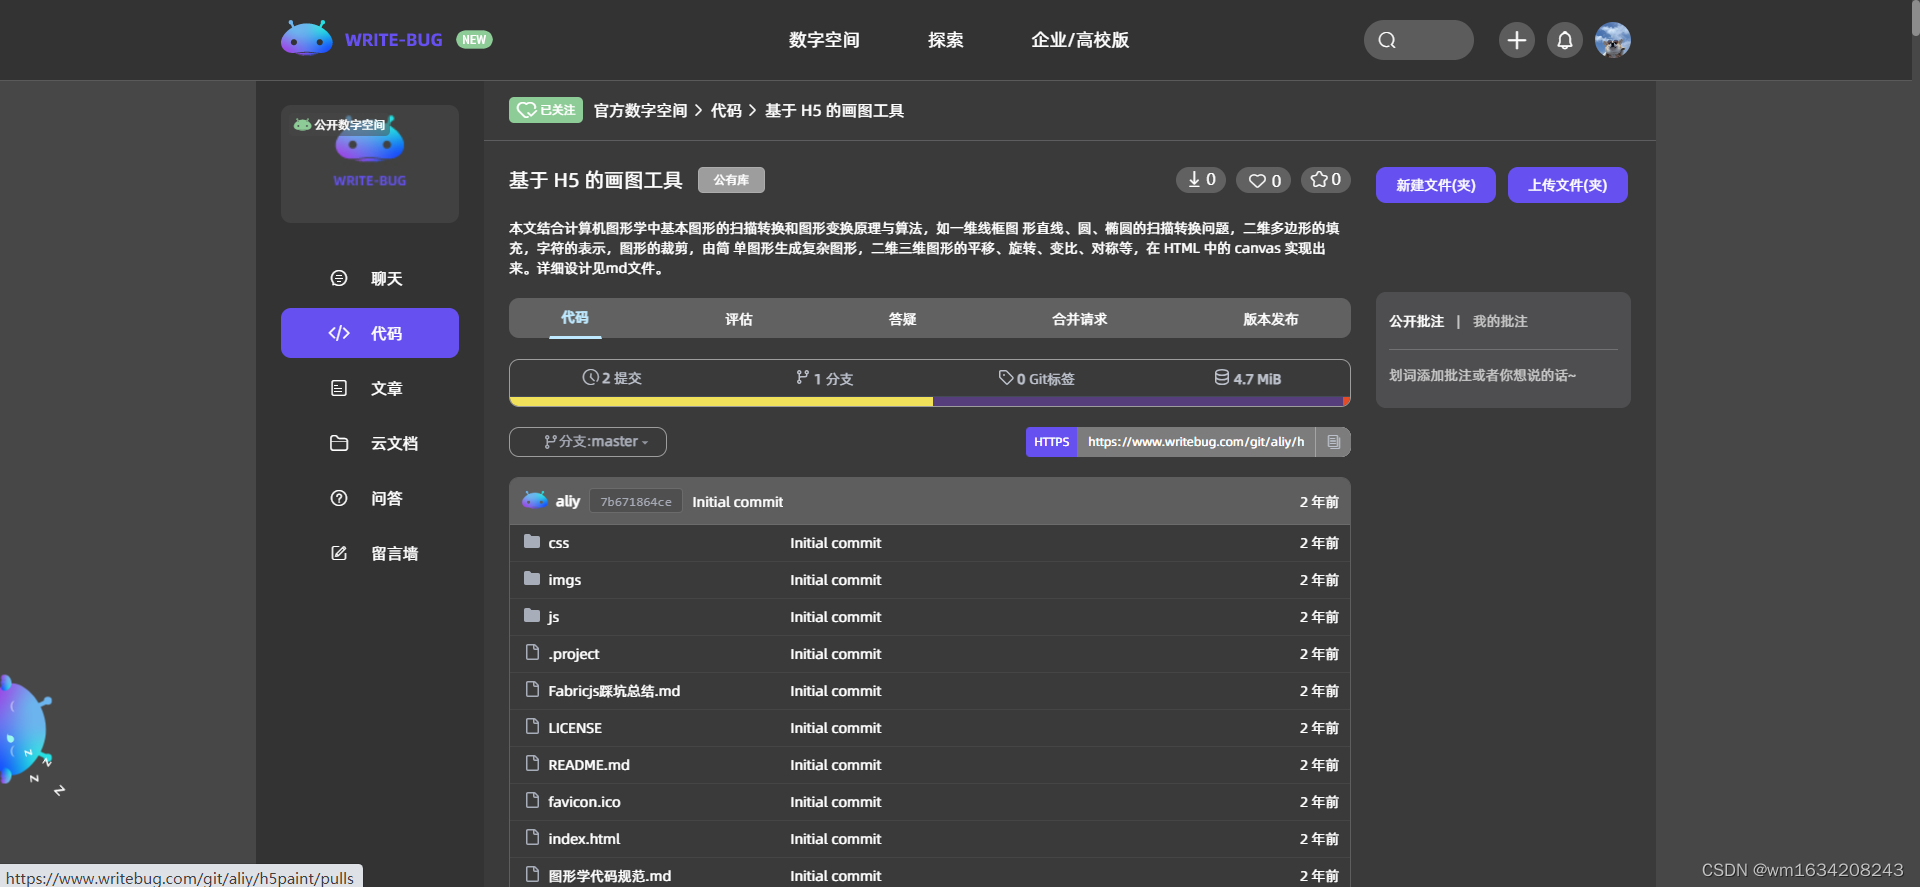Open 图形学代码规范.md file
This screenshot has width=1920, height=887.
tap(610, 876)
